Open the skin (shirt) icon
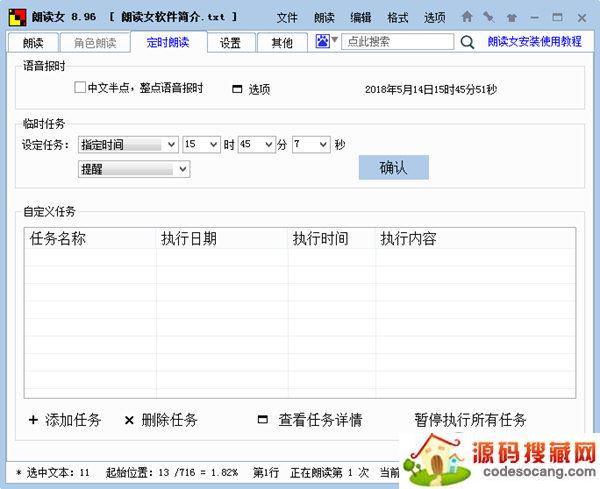The image size is (600, 489). pos(512,17)
